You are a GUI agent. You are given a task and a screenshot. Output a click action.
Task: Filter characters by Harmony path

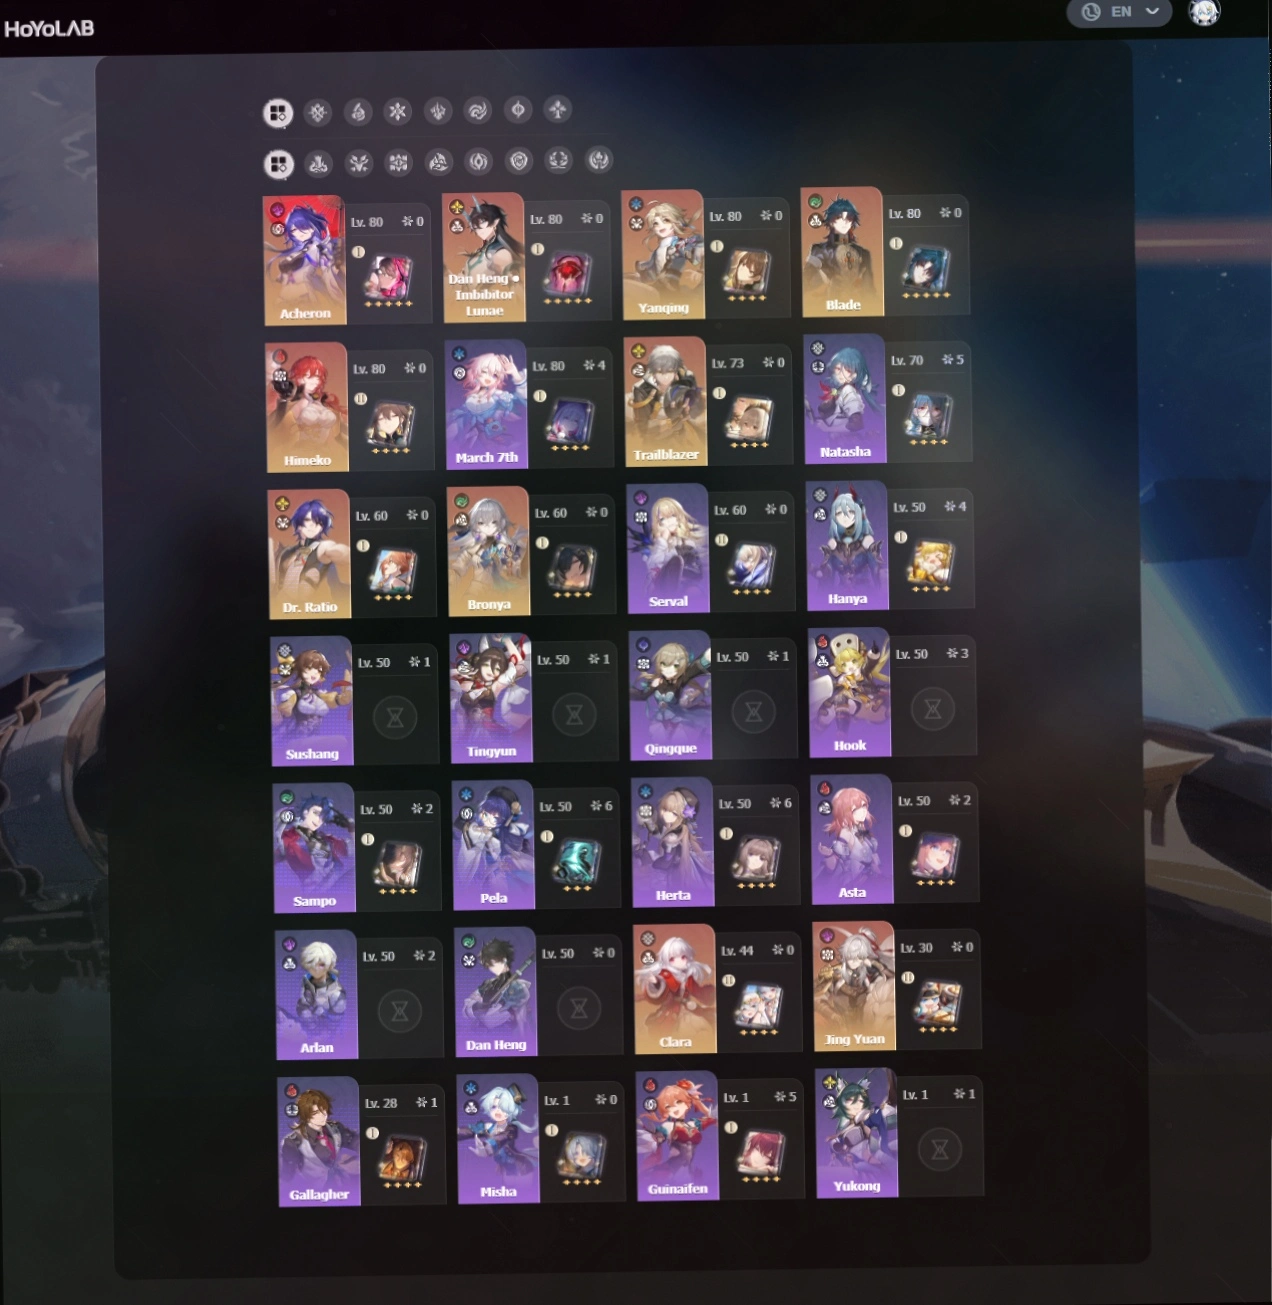coord(439,161)
